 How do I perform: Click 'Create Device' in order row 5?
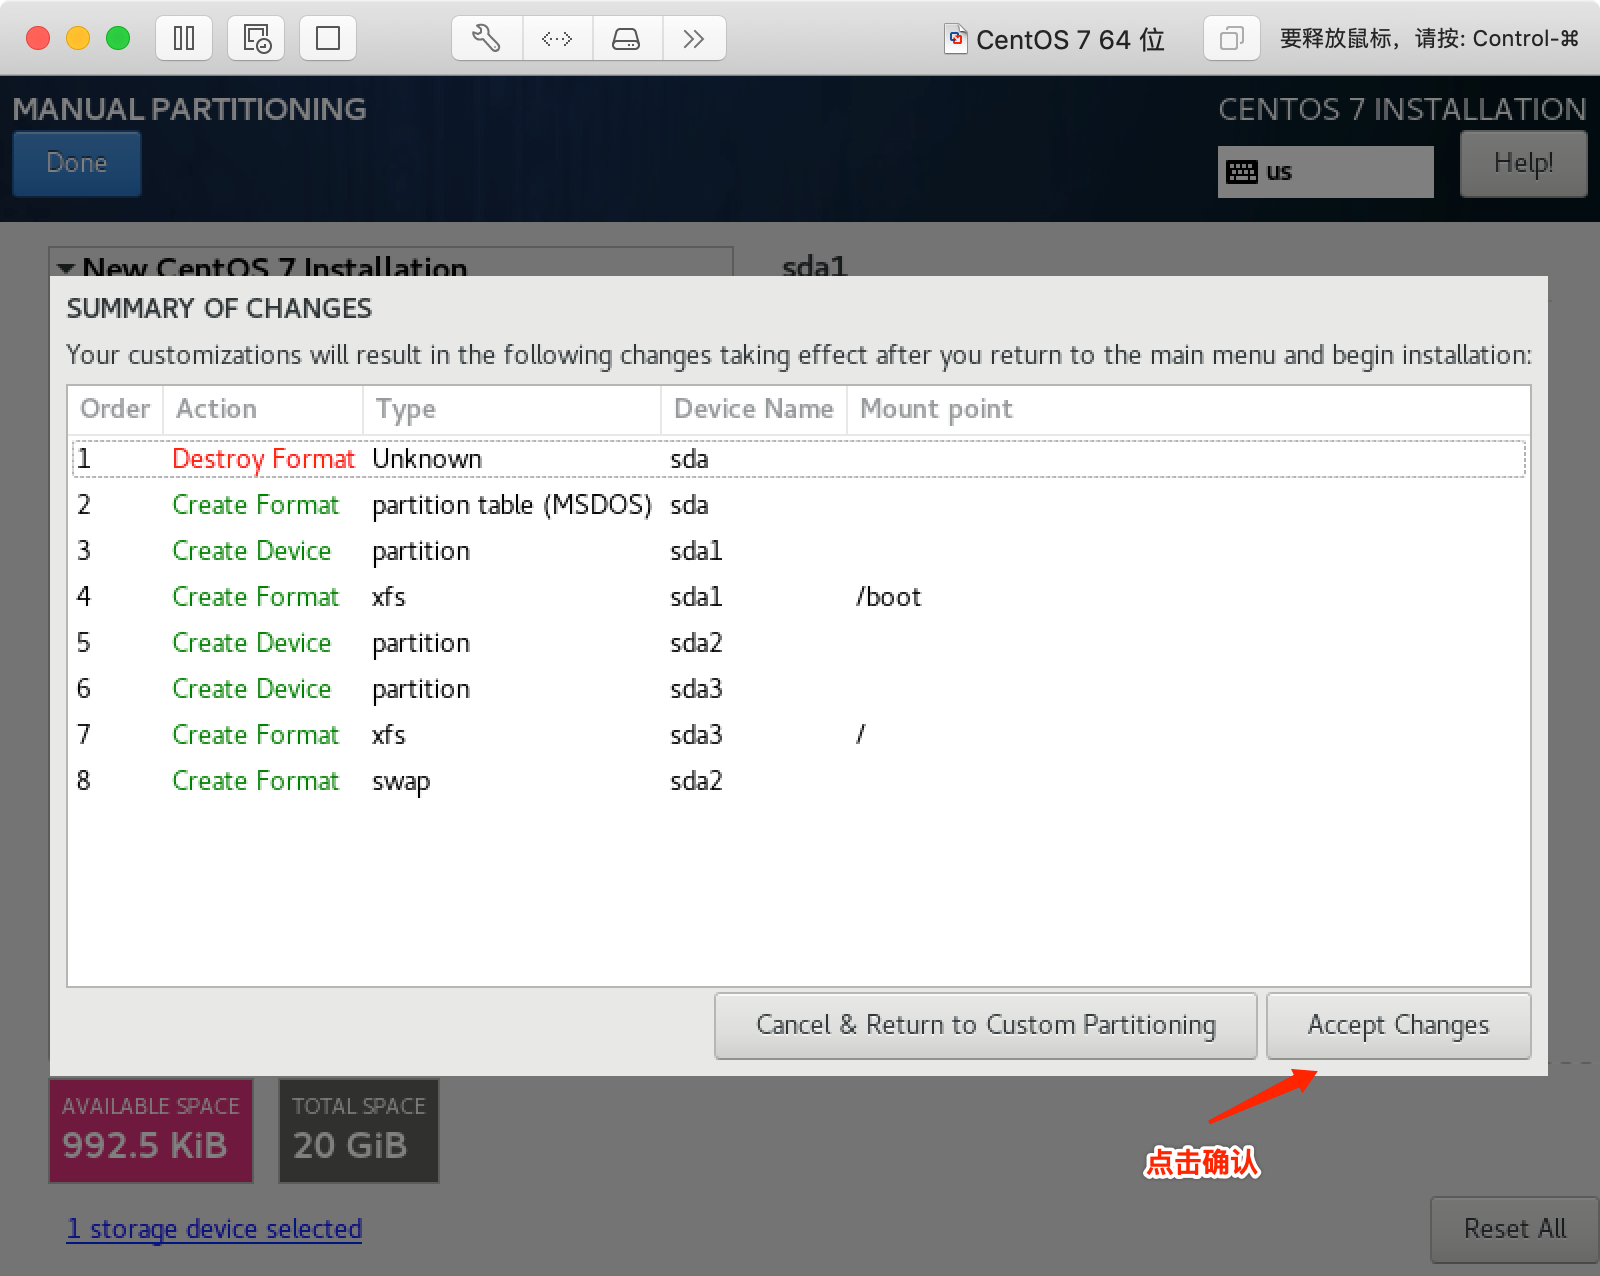click(251, 643)
